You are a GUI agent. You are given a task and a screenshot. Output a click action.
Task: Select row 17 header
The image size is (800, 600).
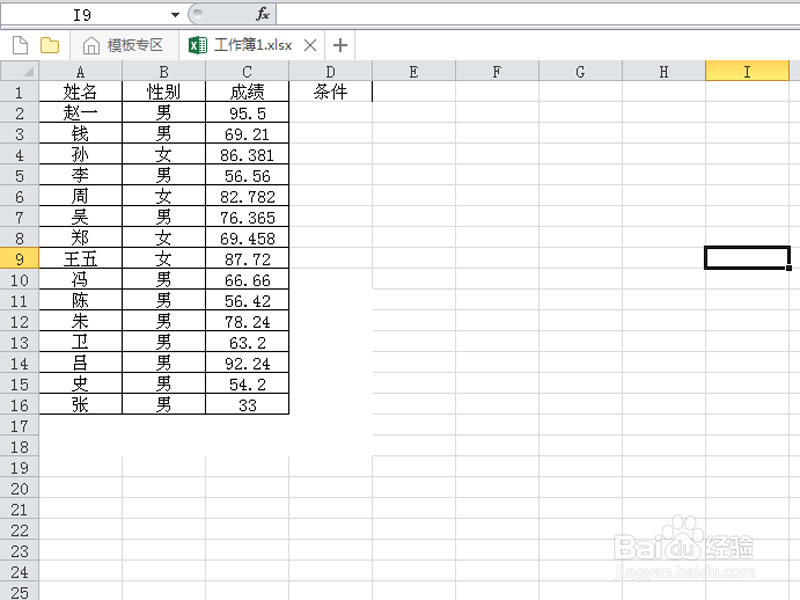tap(19, 426)
